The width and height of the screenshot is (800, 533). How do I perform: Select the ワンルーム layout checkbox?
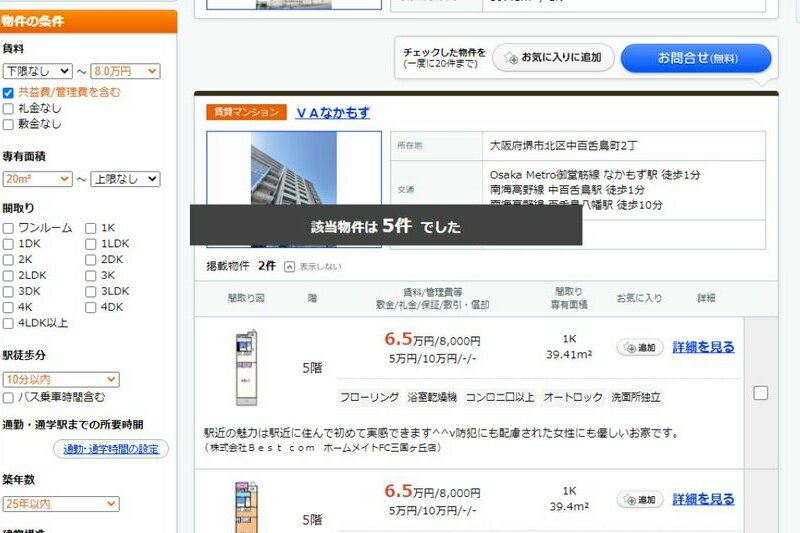click(9, 228)
